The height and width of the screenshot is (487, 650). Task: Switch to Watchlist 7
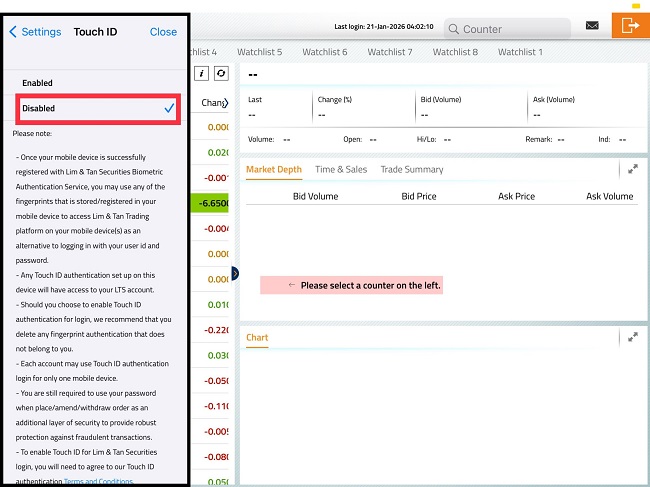pyautogui.click(x=390, y=52)
